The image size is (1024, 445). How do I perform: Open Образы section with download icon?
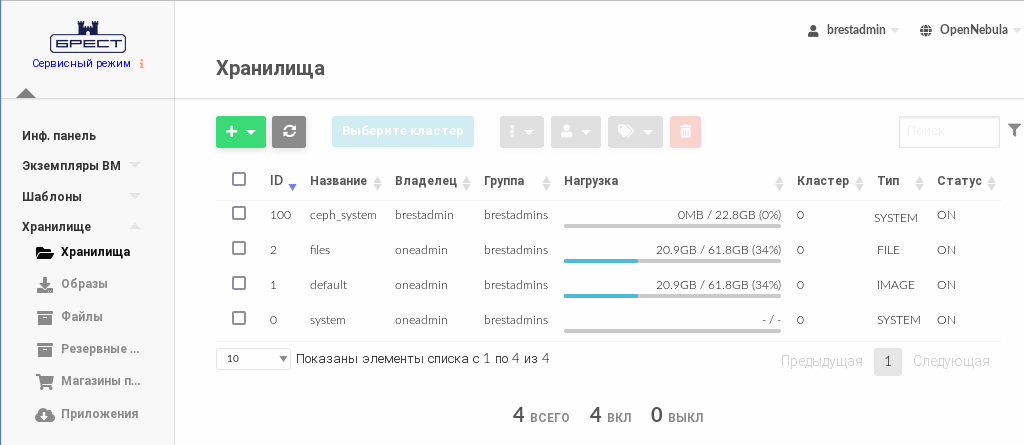coord(84,284)
